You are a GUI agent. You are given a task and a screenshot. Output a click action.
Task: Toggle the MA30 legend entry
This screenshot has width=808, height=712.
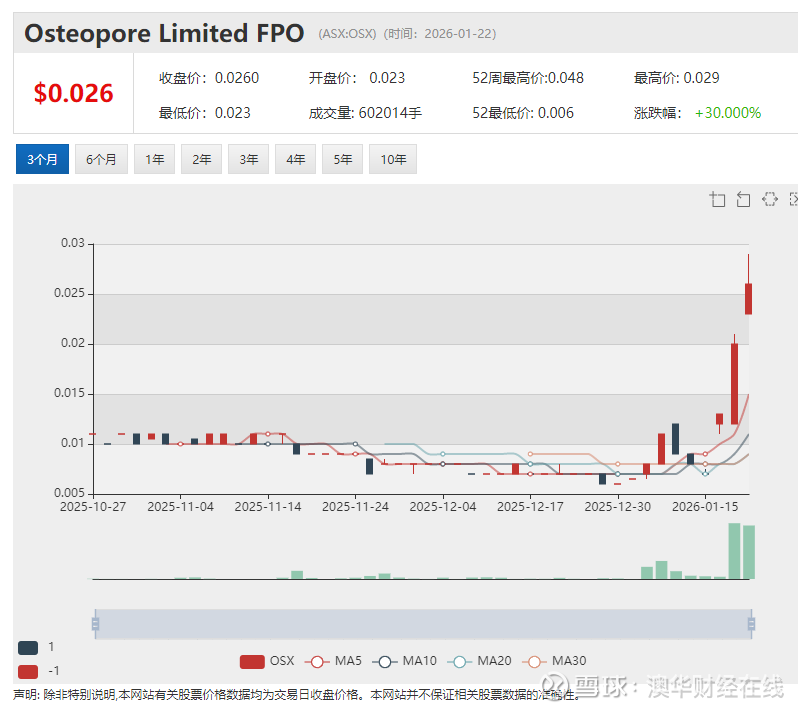[554, 661]
